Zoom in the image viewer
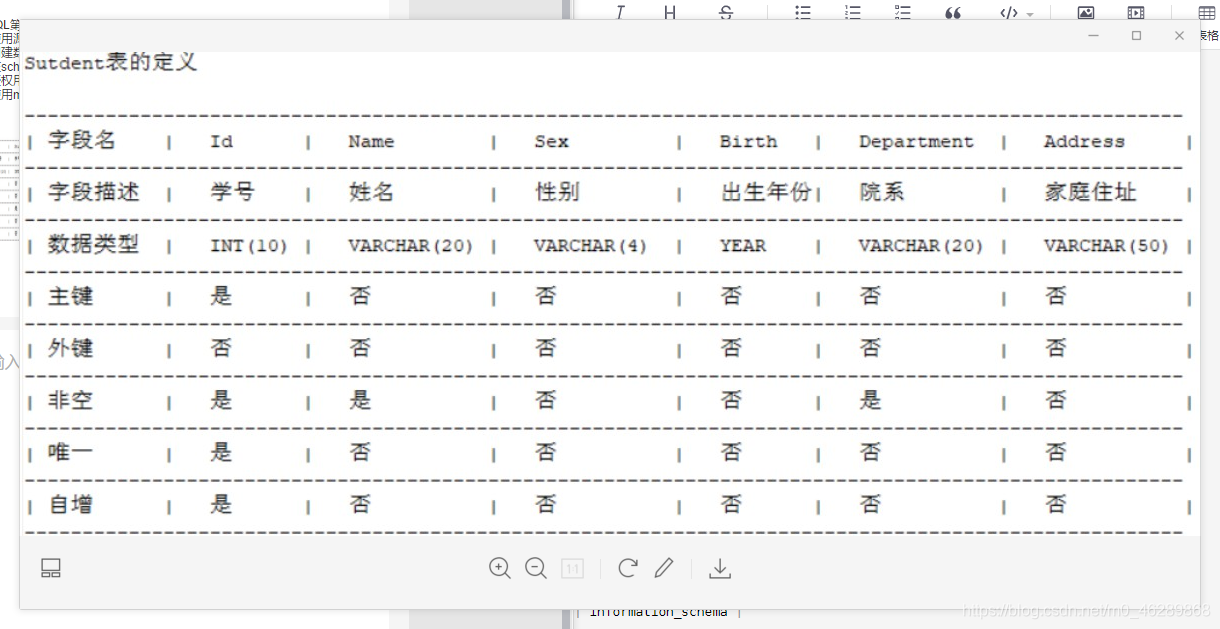1220x629 pixels. [500, 568]
